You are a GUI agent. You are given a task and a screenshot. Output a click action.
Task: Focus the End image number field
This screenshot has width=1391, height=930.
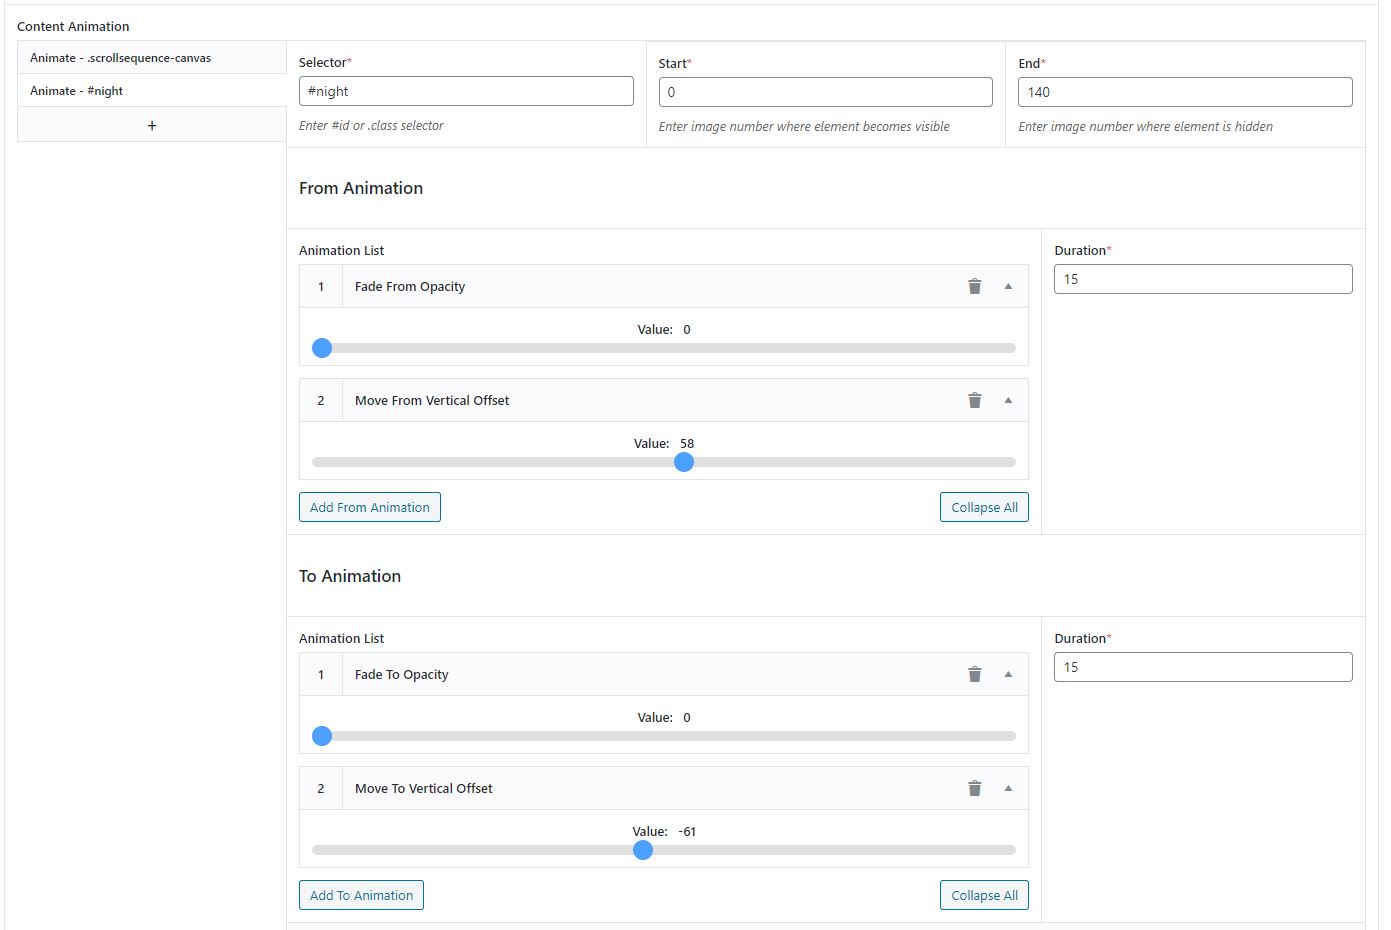click(1185, 92)
